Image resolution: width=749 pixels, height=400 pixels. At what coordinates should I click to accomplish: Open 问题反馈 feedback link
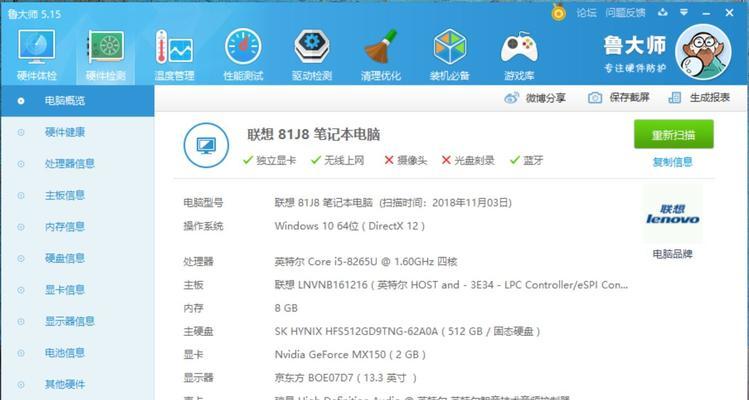625,13
